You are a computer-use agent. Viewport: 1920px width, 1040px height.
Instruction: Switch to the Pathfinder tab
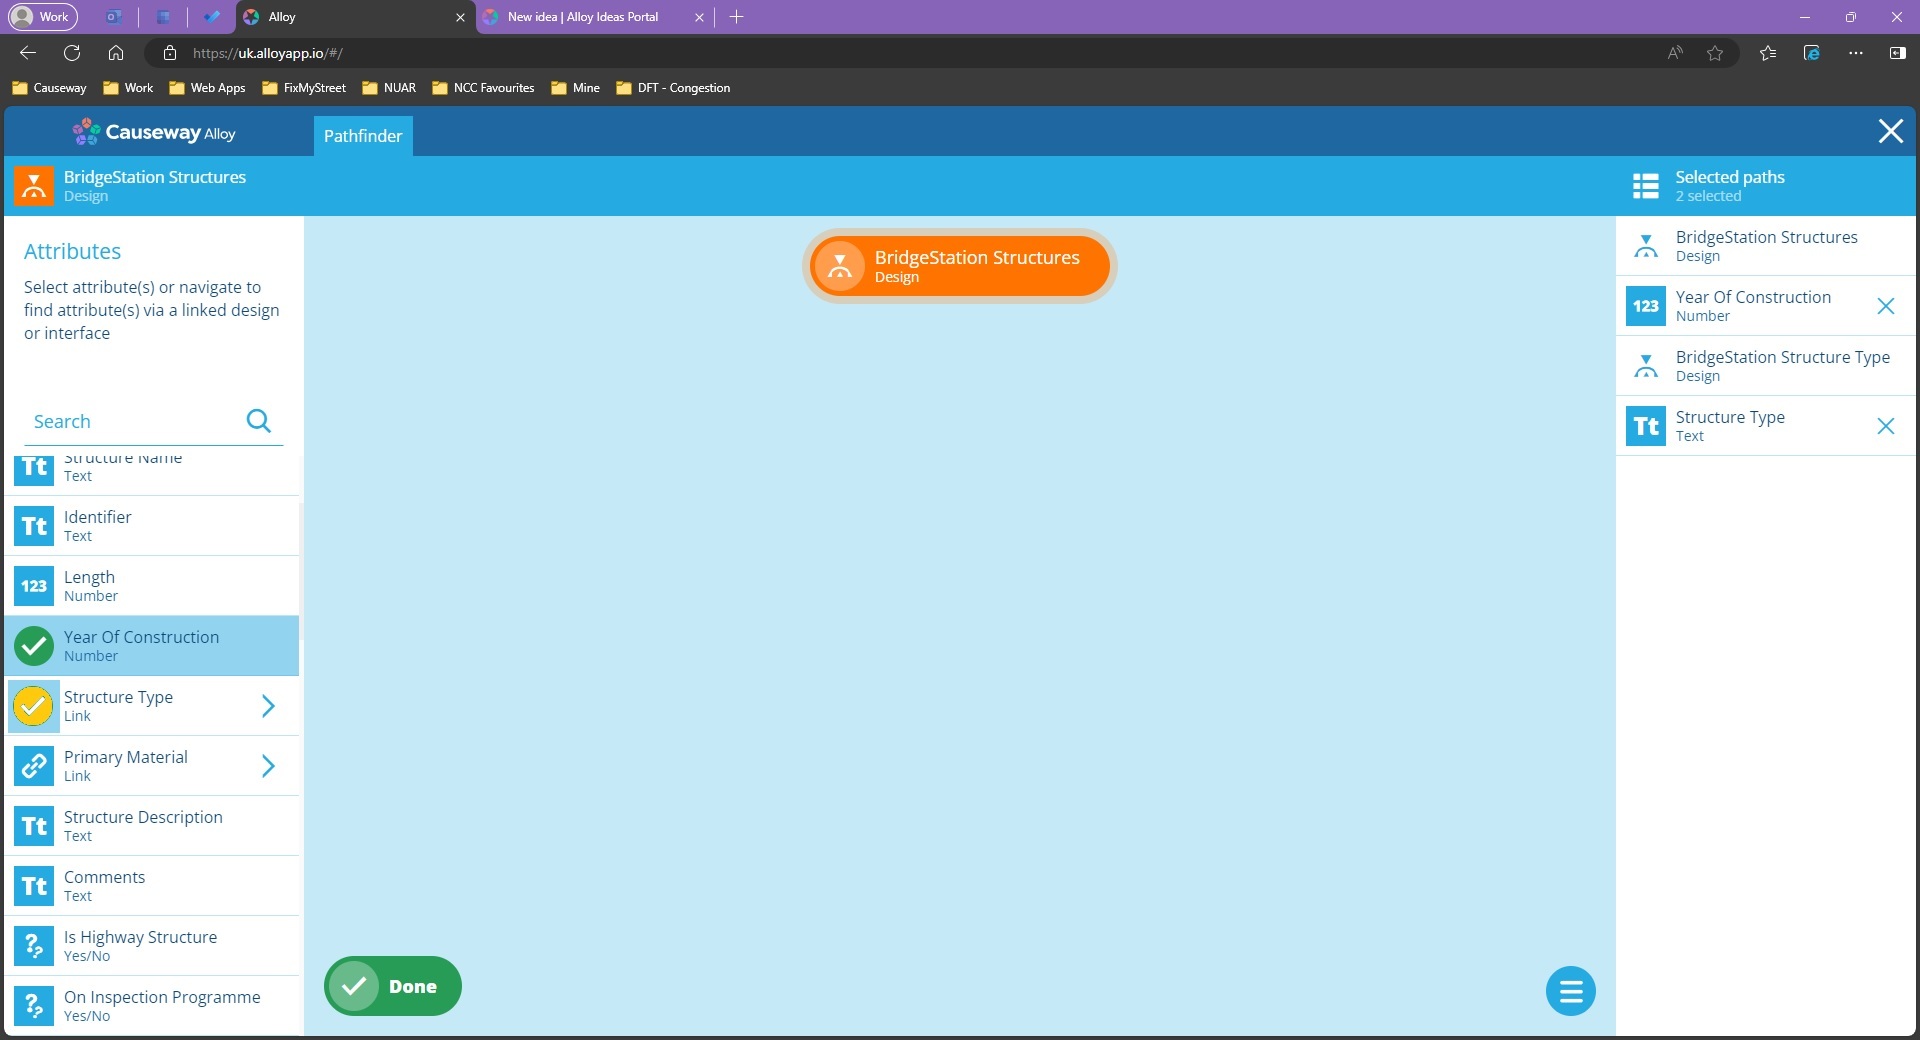[x=362, y=136]
